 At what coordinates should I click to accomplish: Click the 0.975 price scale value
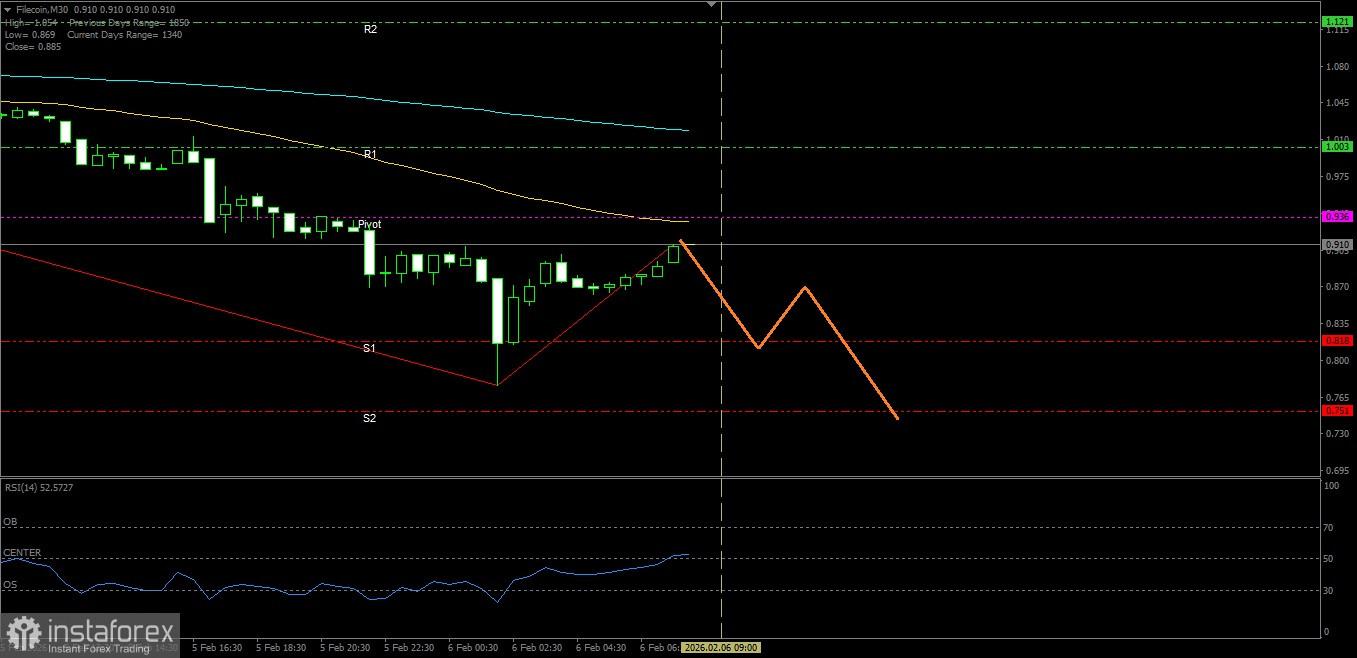click(x=1338, y=177)
